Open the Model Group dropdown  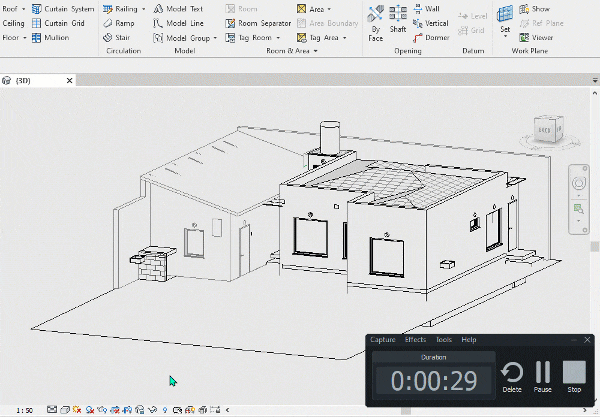click(x=215, y=38)
